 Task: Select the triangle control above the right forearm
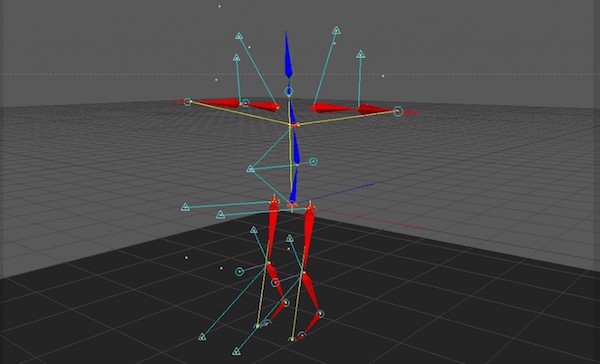360,54
